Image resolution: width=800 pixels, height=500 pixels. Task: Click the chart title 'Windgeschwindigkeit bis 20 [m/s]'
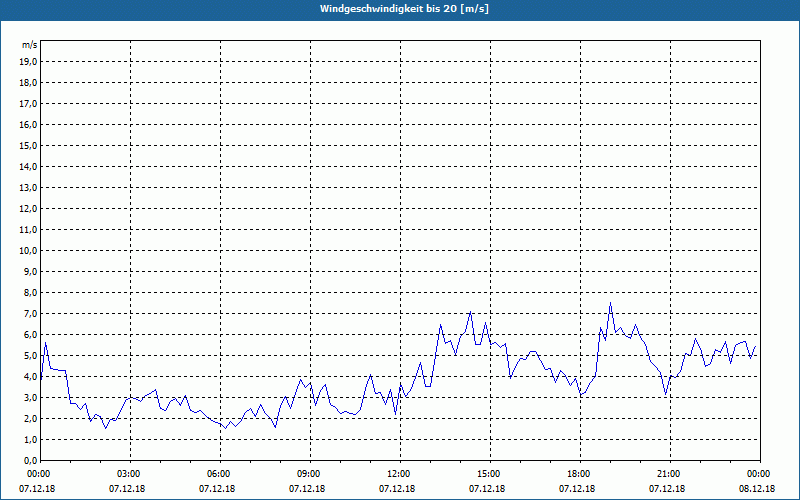point(404,9)
